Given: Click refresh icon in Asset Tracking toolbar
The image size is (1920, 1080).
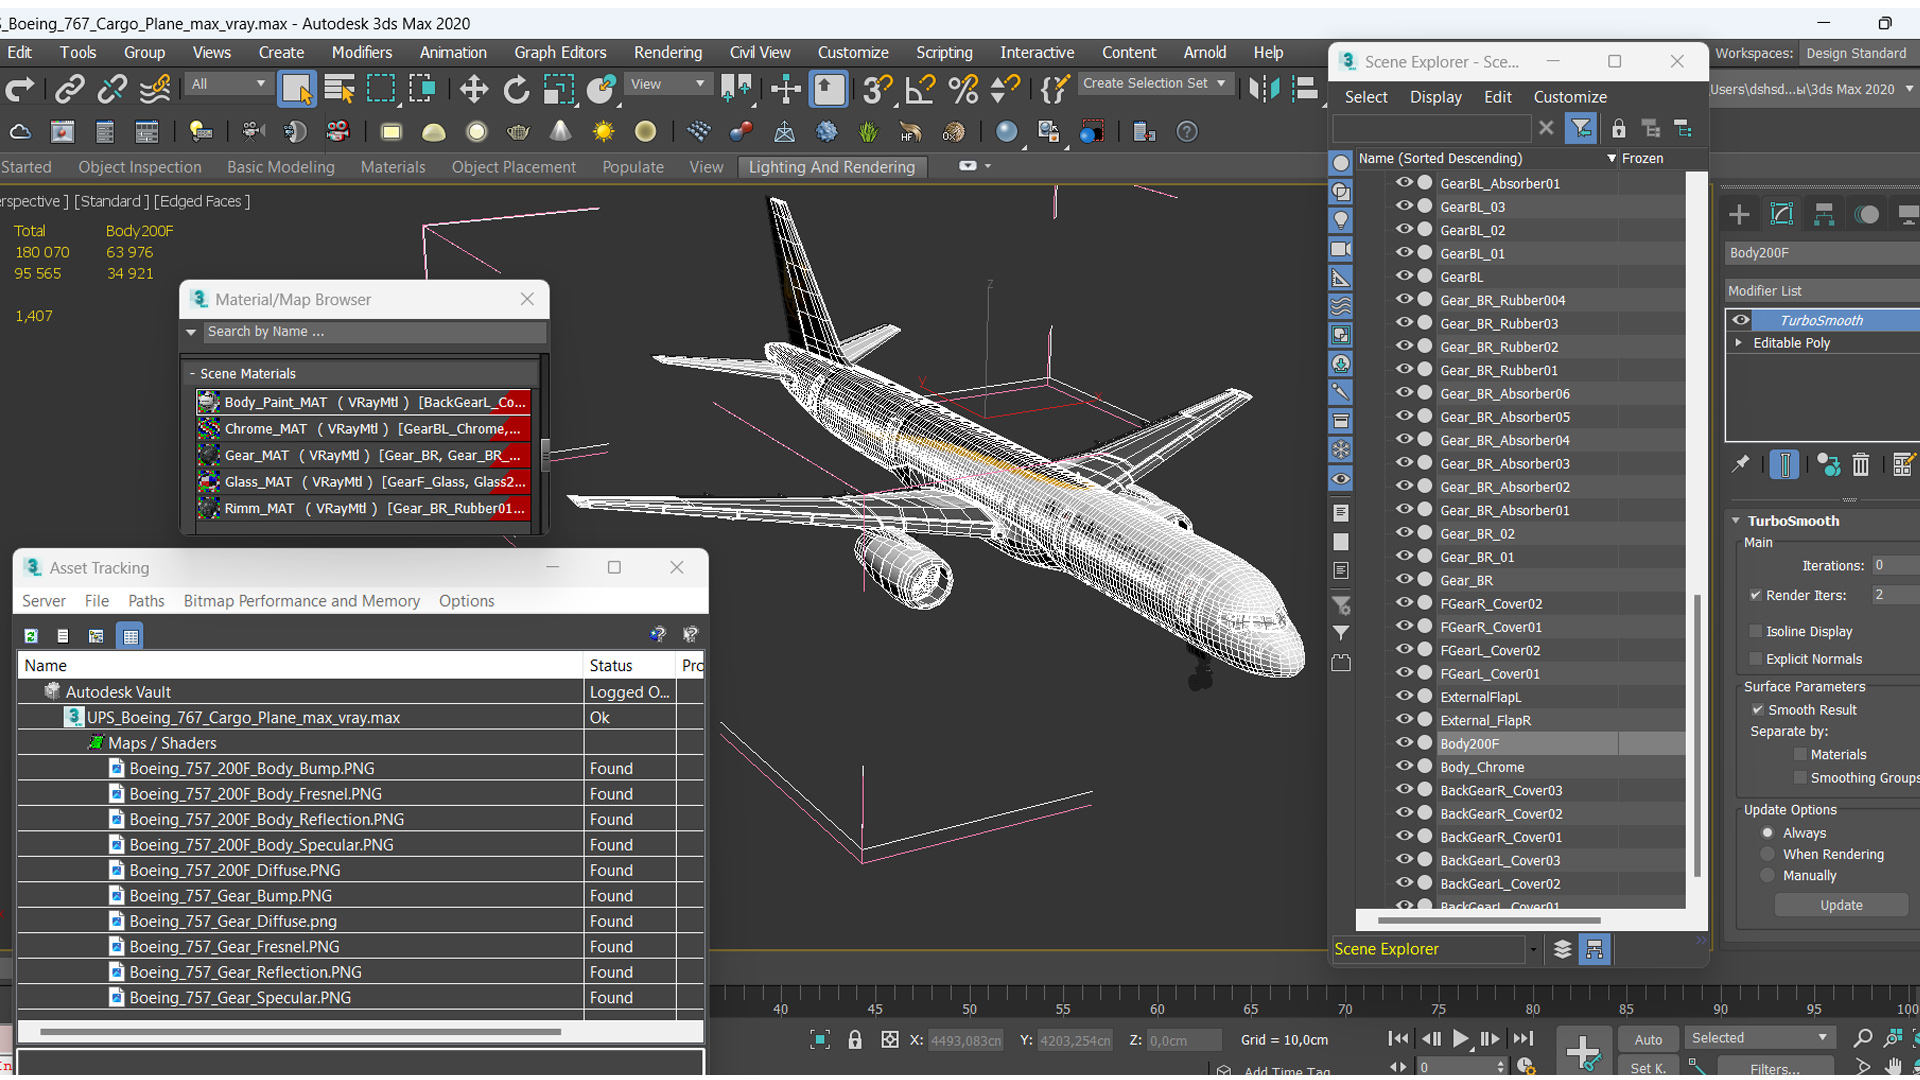Looking at the screenshot, I should (31, 636).
